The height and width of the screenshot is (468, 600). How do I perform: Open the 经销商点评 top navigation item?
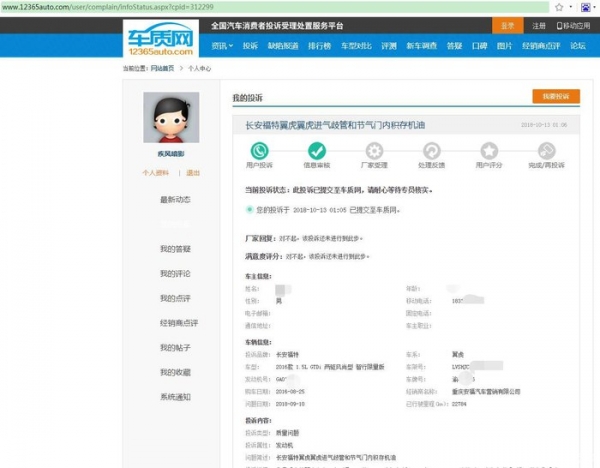pyautogui.click(x=541, y=46)
